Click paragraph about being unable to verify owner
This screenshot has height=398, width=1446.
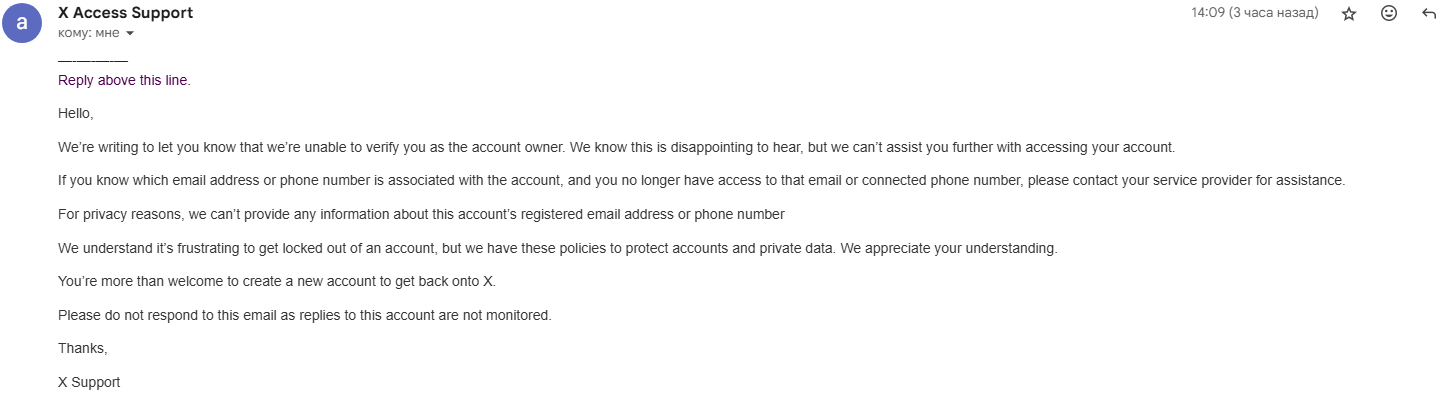616,147
